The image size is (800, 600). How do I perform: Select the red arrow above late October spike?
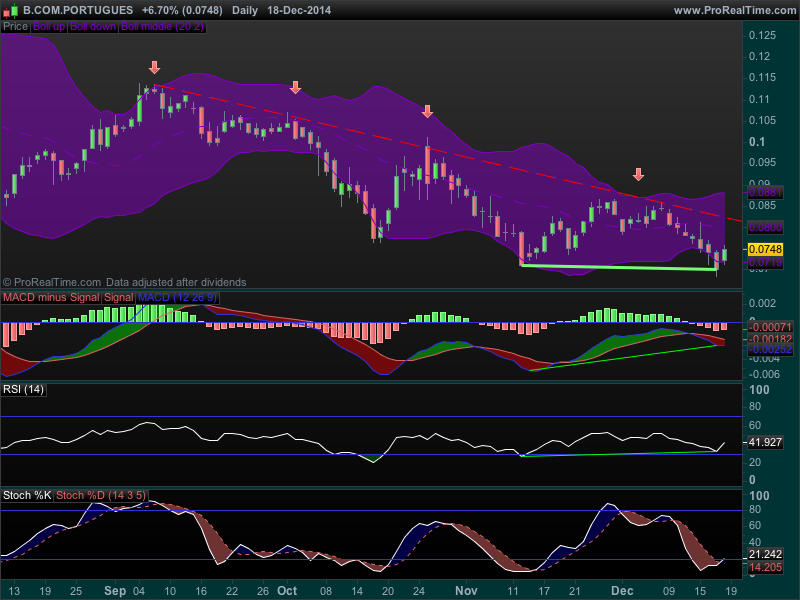pyautogui.click(x=427, y=112)
